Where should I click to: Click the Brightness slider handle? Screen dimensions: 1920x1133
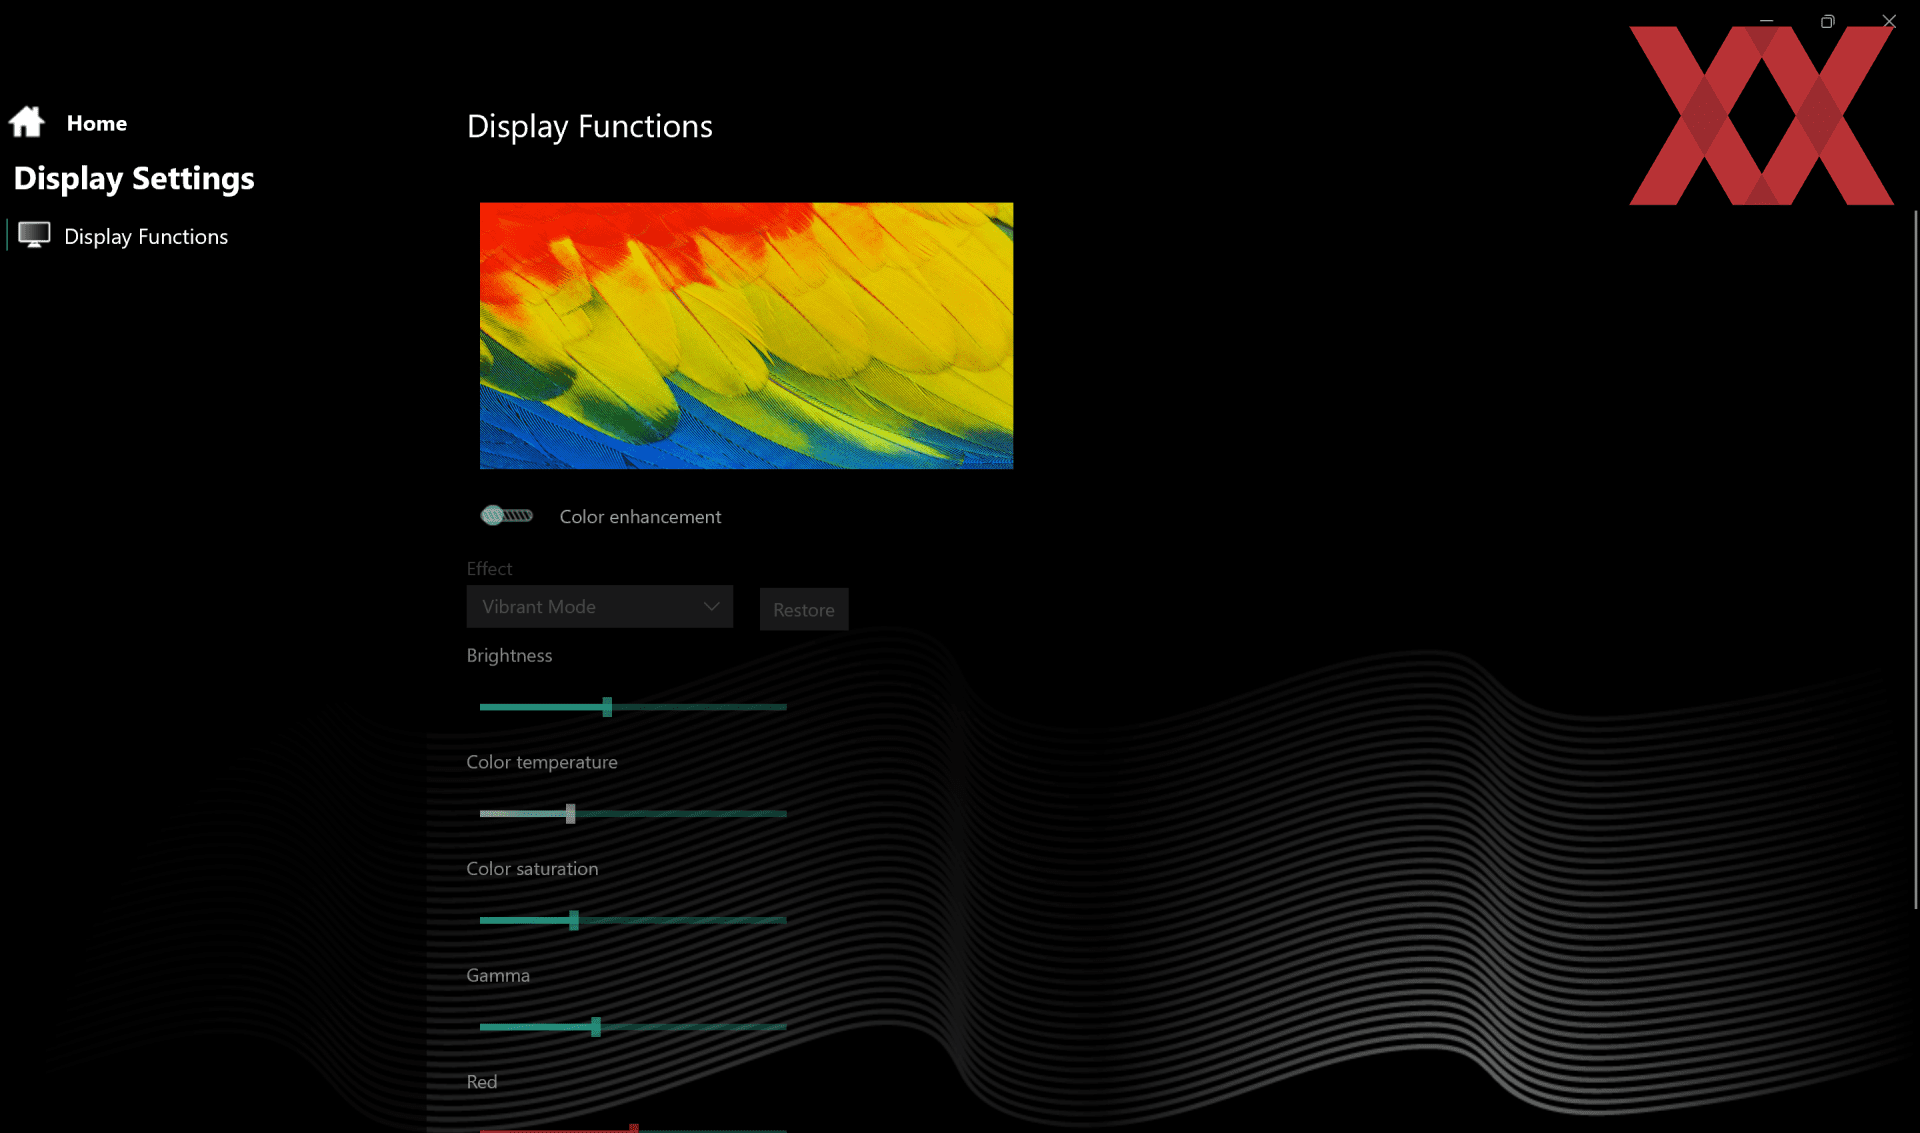(607, 707)
